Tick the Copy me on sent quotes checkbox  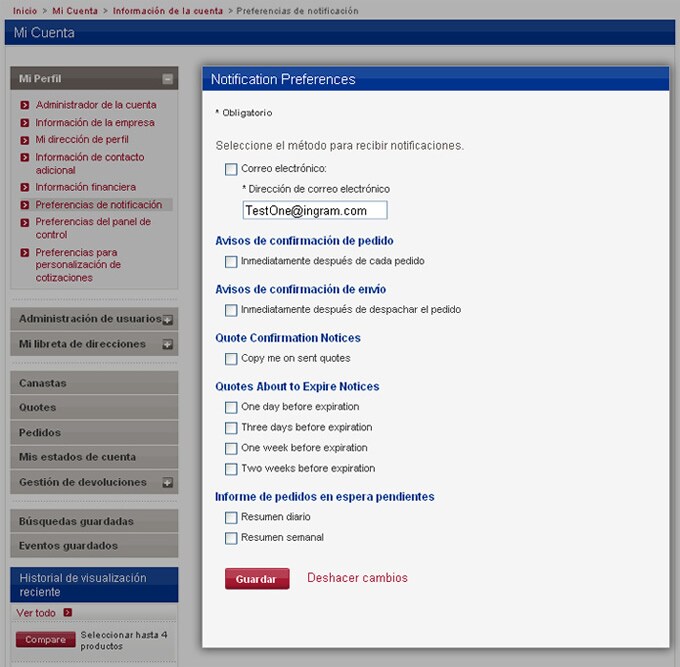pos(231,359)
